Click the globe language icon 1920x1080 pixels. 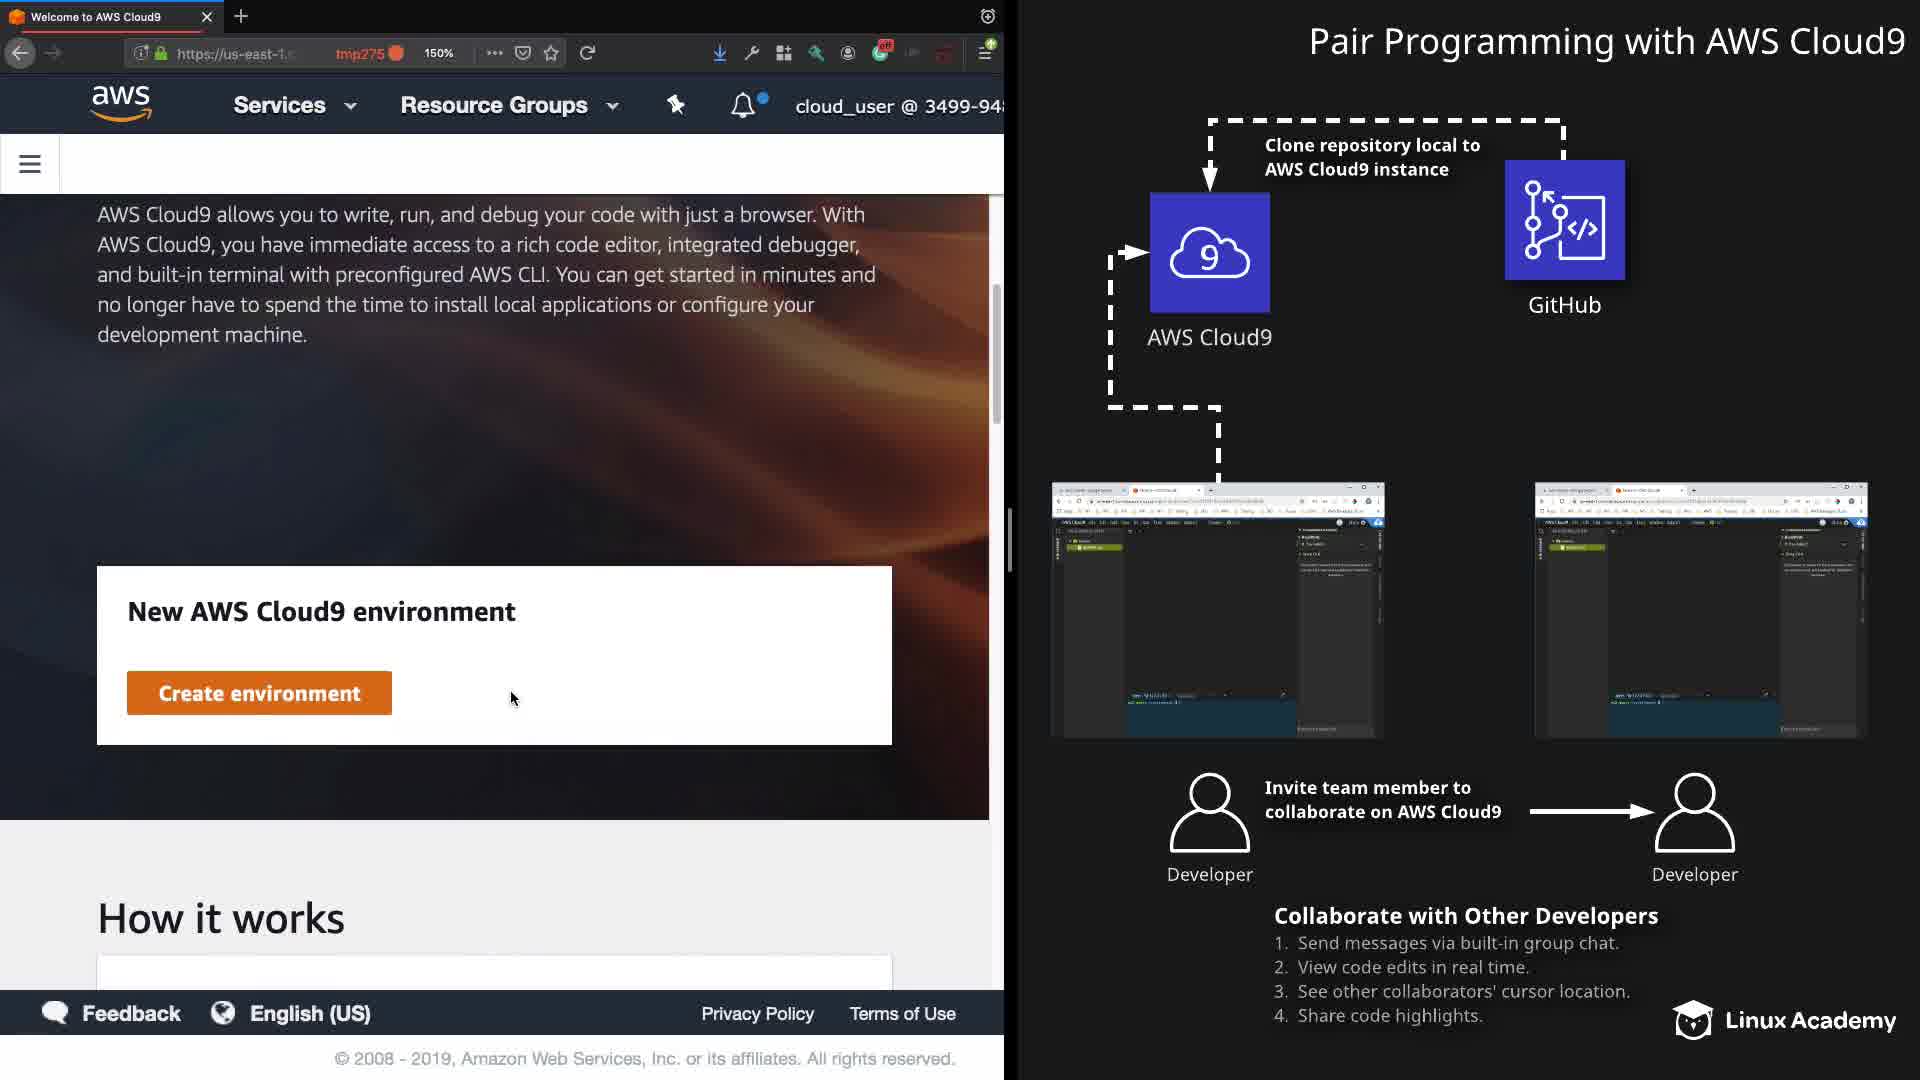coord(223,1013)
